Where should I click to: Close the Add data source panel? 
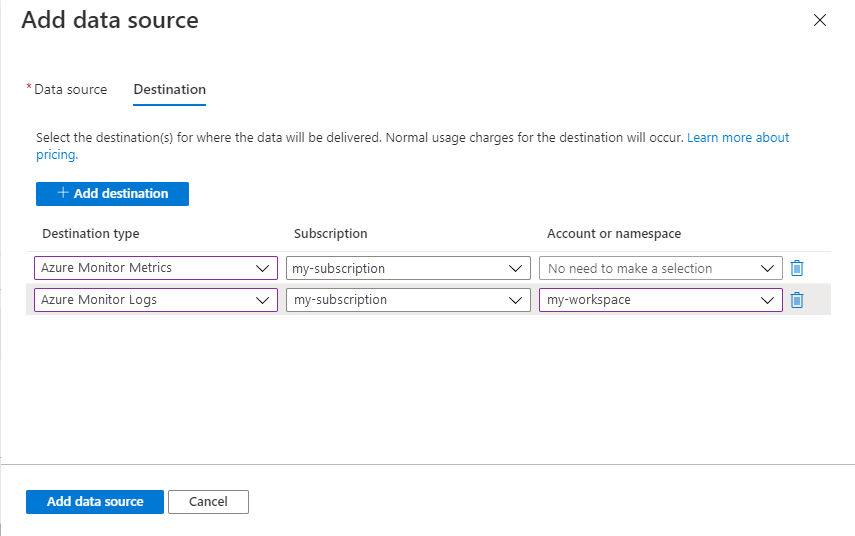[820, 20]
